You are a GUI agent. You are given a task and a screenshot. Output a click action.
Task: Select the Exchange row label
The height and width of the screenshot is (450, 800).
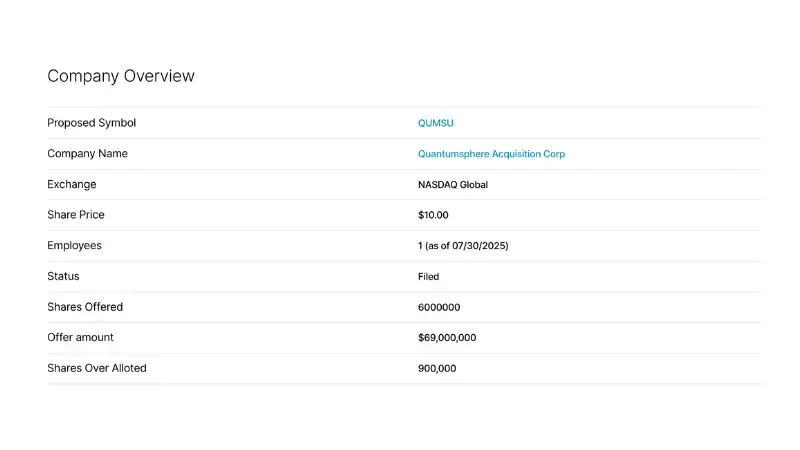click(x=72, y=185)
